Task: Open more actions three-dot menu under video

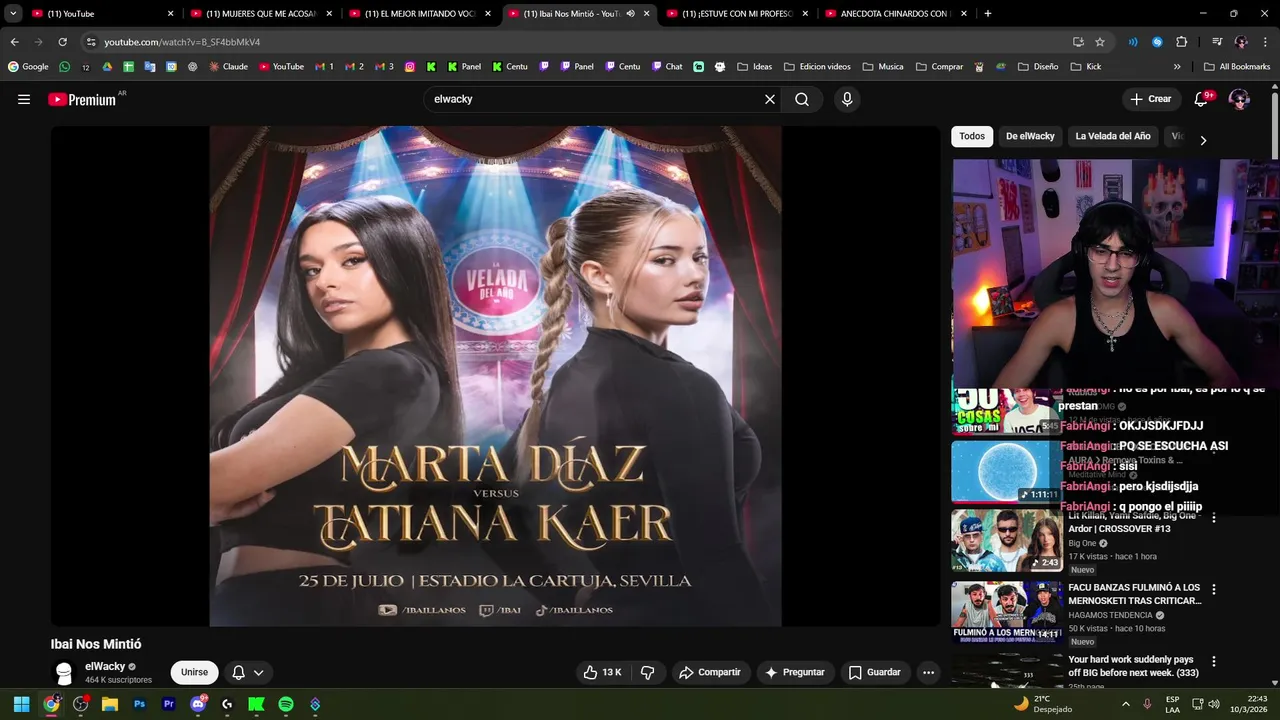Action: click(928, 672)
